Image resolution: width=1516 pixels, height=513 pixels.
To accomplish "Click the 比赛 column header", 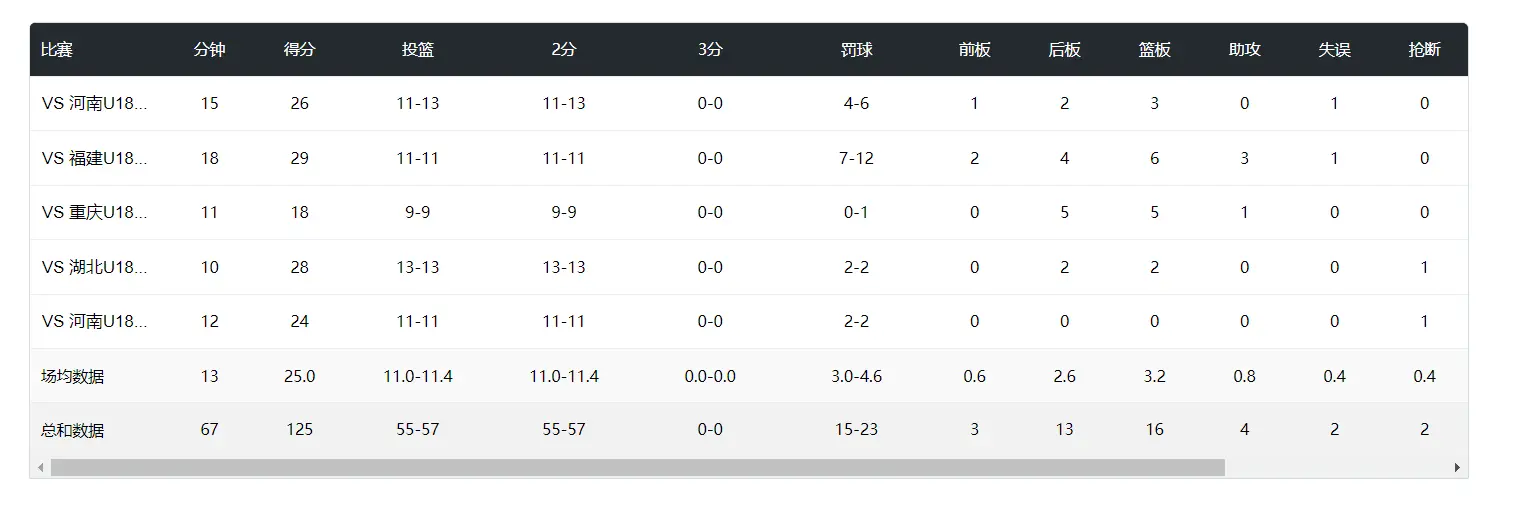I will click(x=57, y=50).
